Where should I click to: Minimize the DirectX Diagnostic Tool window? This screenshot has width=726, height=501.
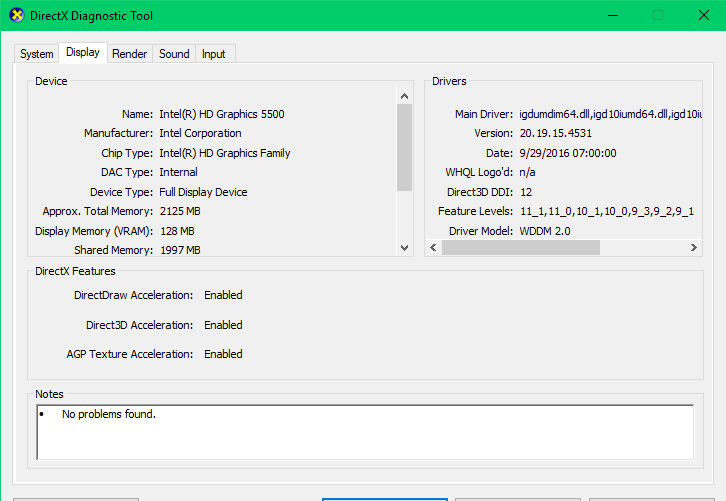[x=613, y=15]
